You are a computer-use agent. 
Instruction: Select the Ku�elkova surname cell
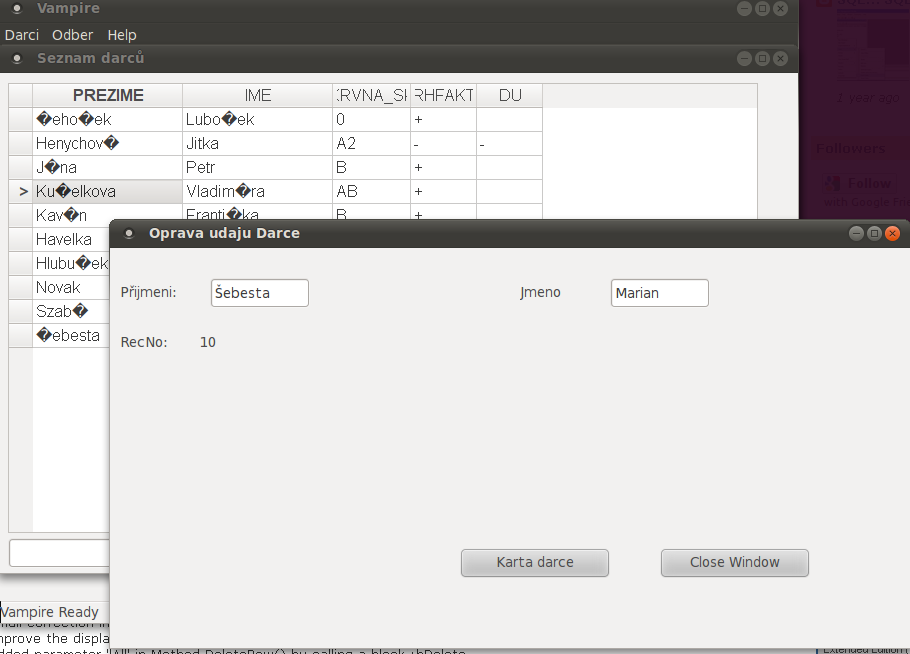pyautogui.click(x=107, y=191)
